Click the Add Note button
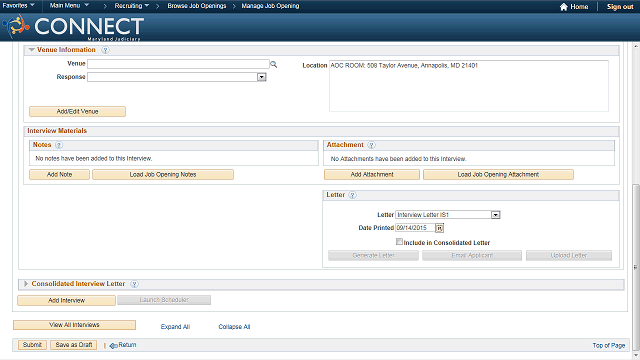Viewport: 640px width, 360px height. tap(60, 175)
